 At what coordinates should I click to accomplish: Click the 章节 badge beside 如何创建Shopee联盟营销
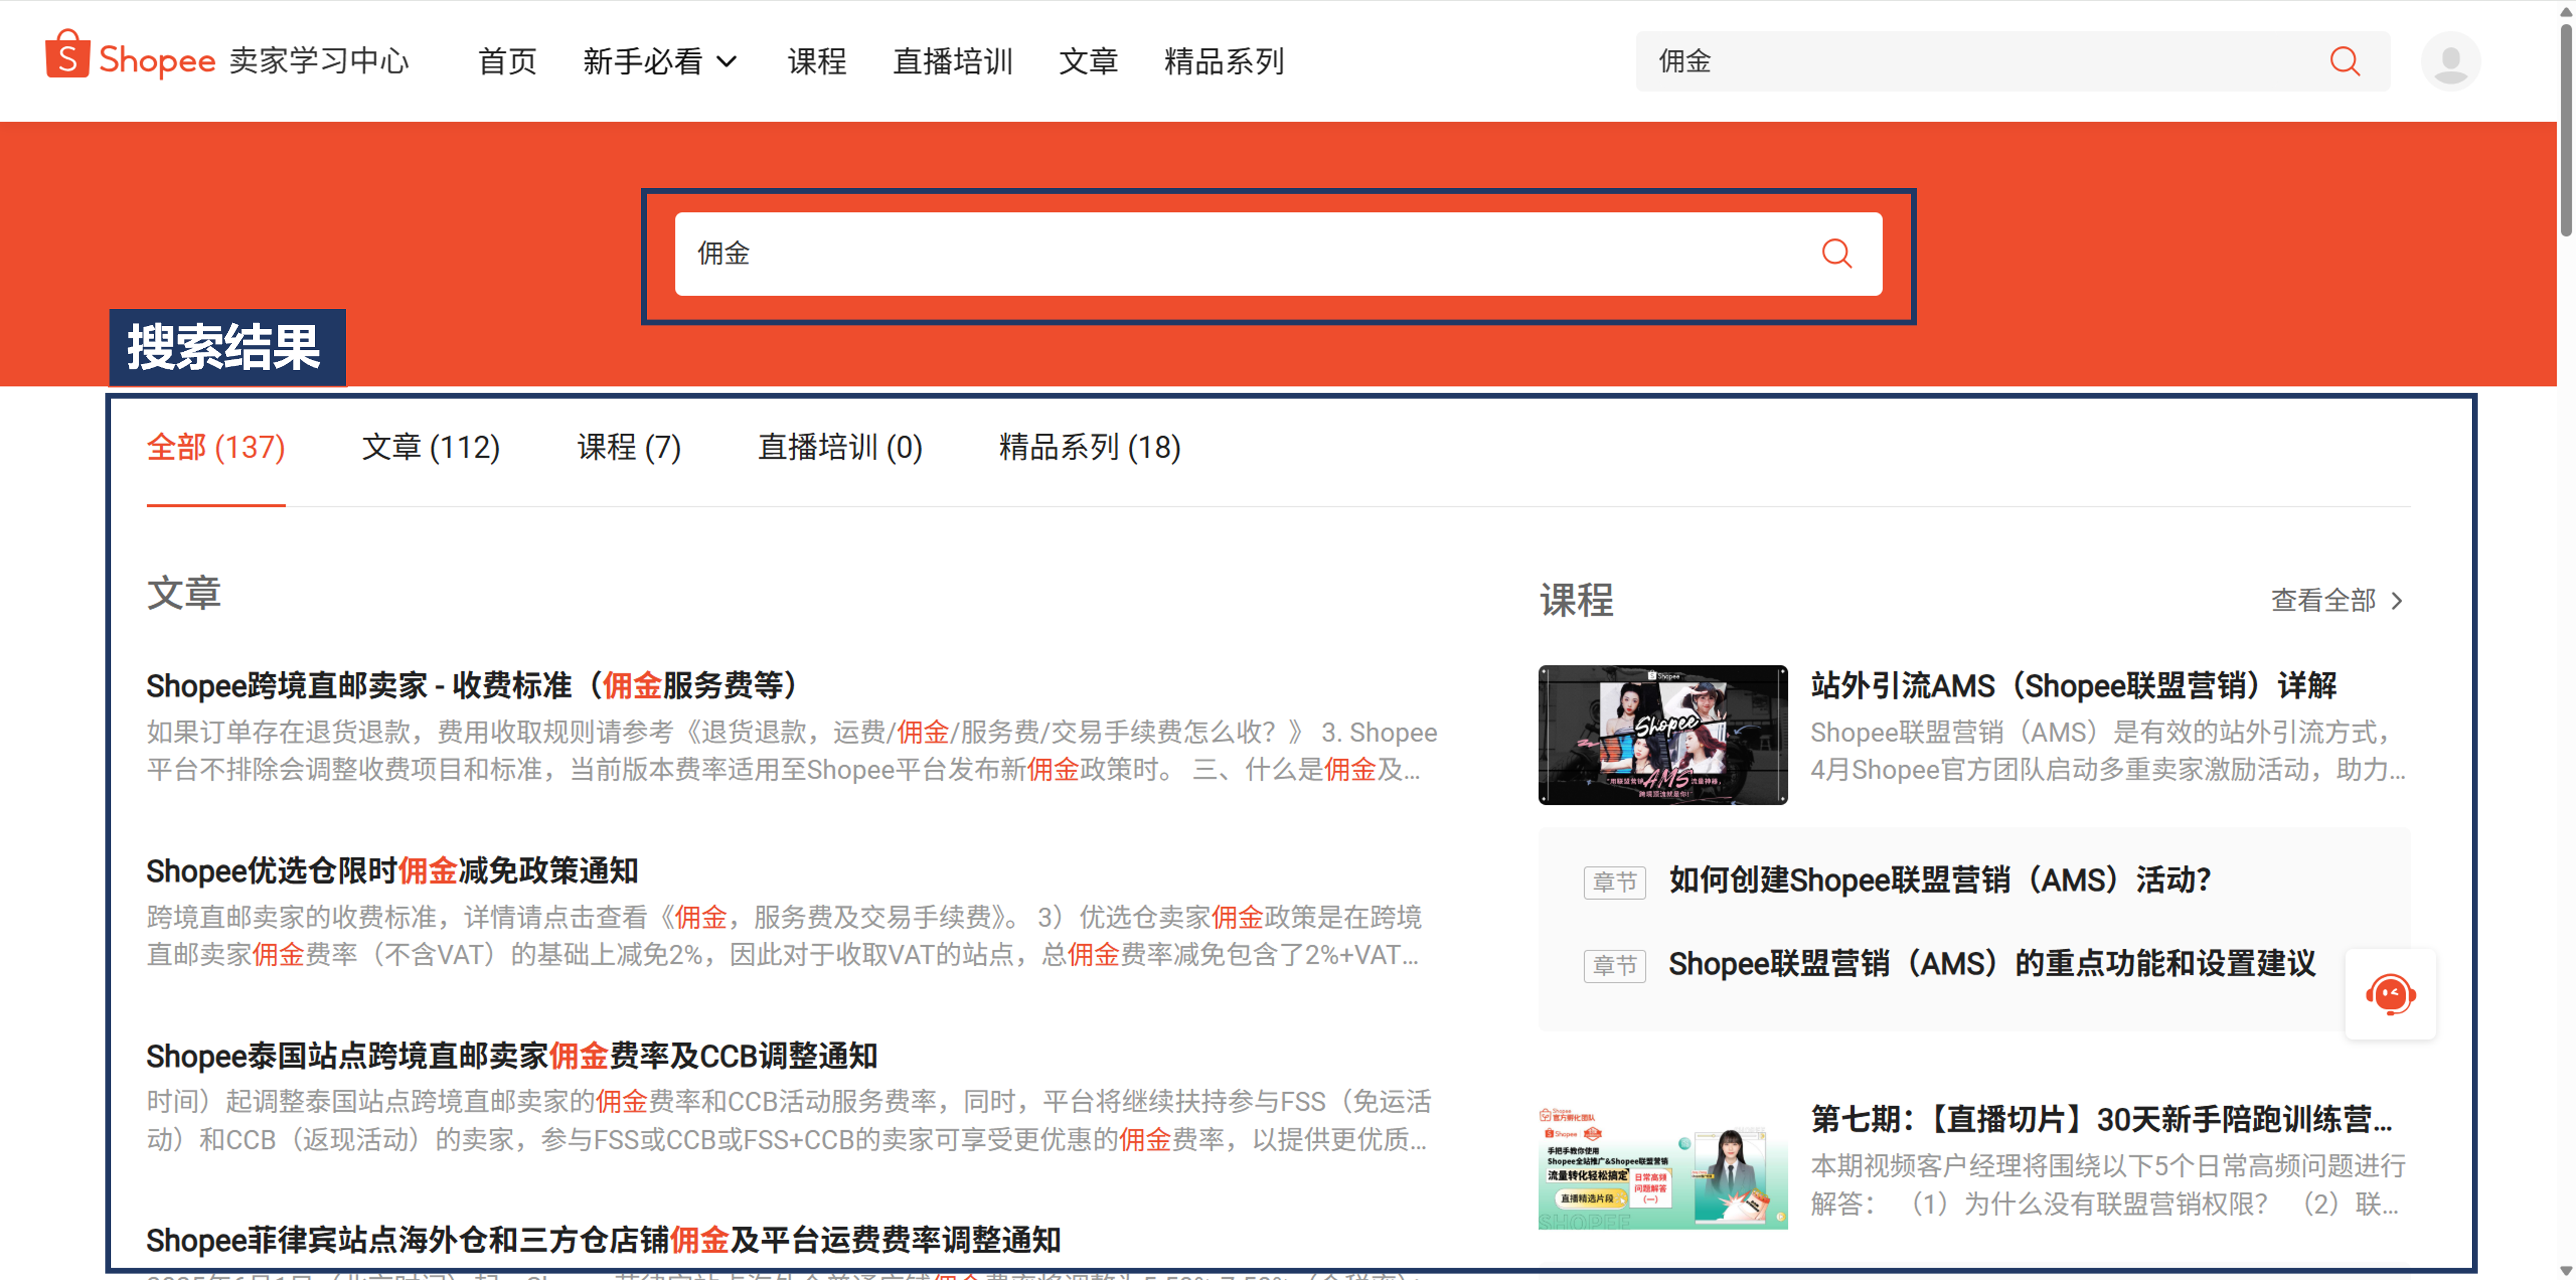(x=1614, y=882)
